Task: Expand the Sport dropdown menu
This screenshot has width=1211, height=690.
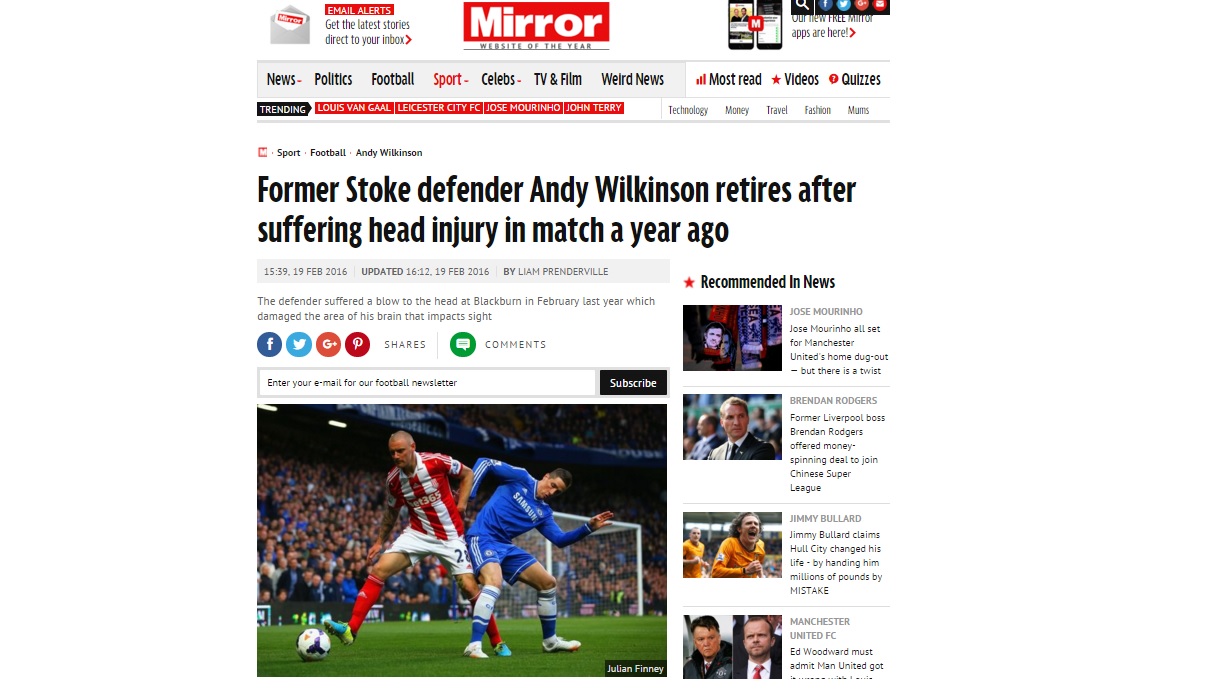Action: [x=450, y=80]
